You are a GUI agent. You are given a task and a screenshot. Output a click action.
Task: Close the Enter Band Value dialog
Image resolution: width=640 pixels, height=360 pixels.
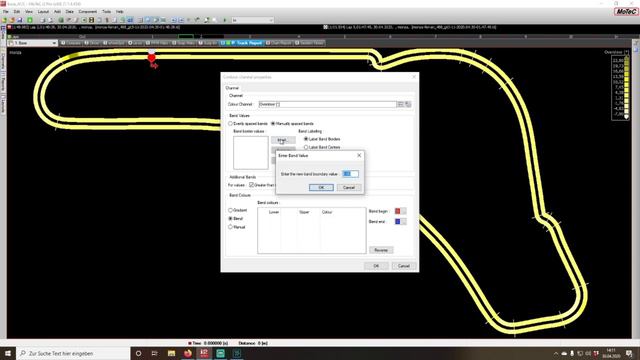click(x=359, y=156)
